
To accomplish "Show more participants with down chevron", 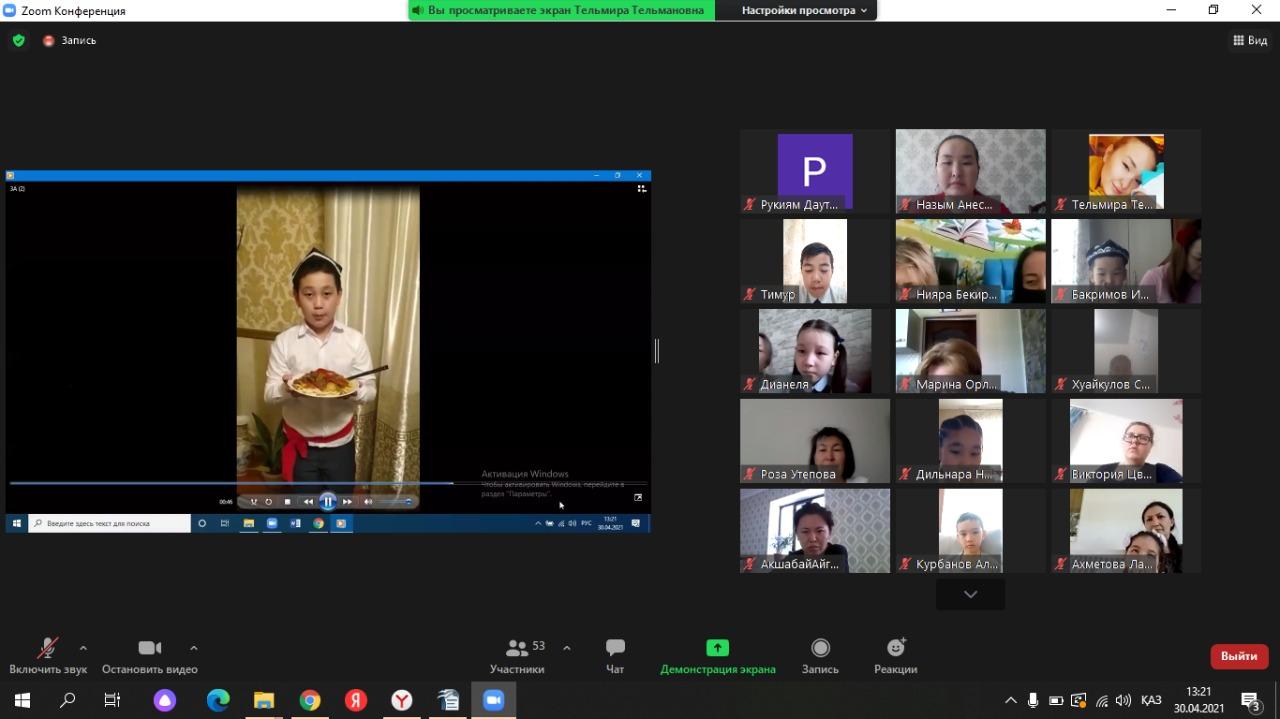I will click(970, 594).
